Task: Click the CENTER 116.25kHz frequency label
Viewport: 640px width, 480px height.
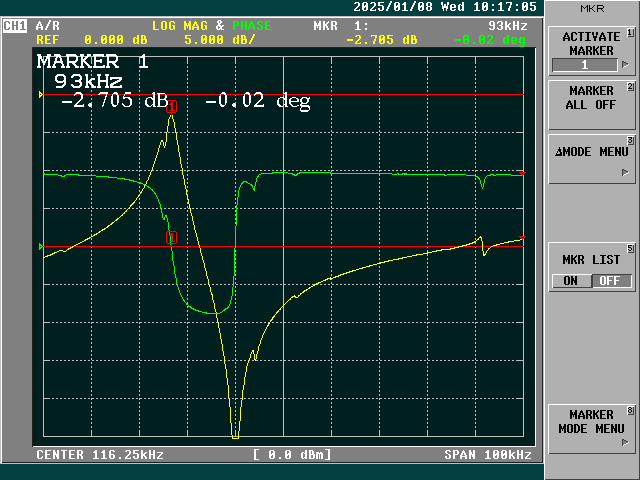Action: (100, 455)
